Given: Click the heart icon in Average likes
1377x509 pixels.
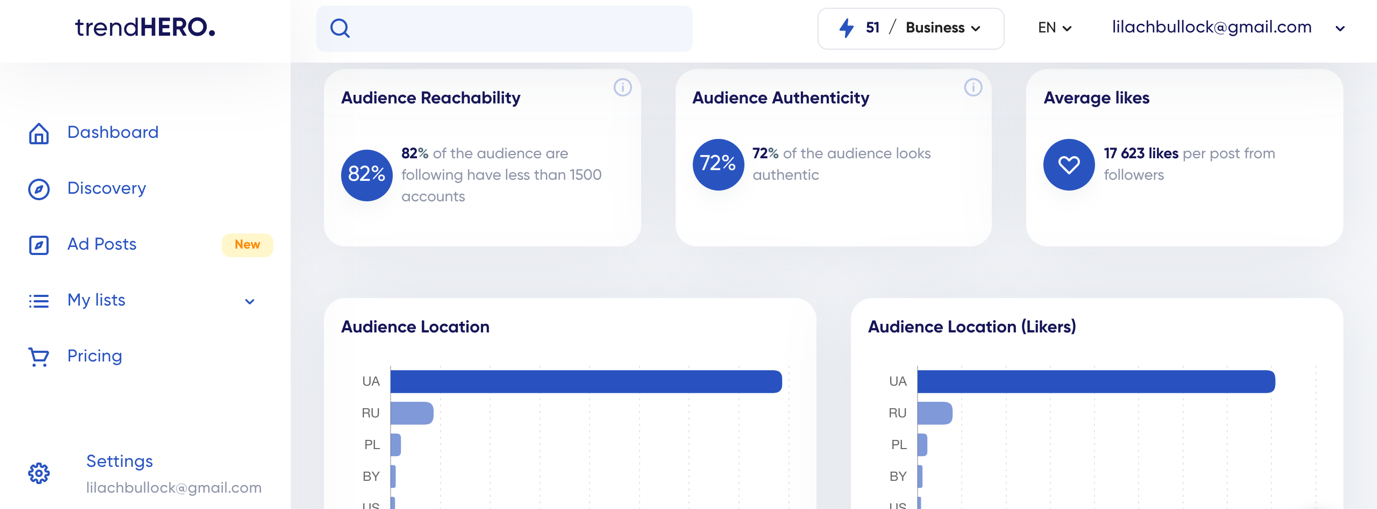Looking at the screenshot, I should pyautogui.click(x=1069, y=164).
